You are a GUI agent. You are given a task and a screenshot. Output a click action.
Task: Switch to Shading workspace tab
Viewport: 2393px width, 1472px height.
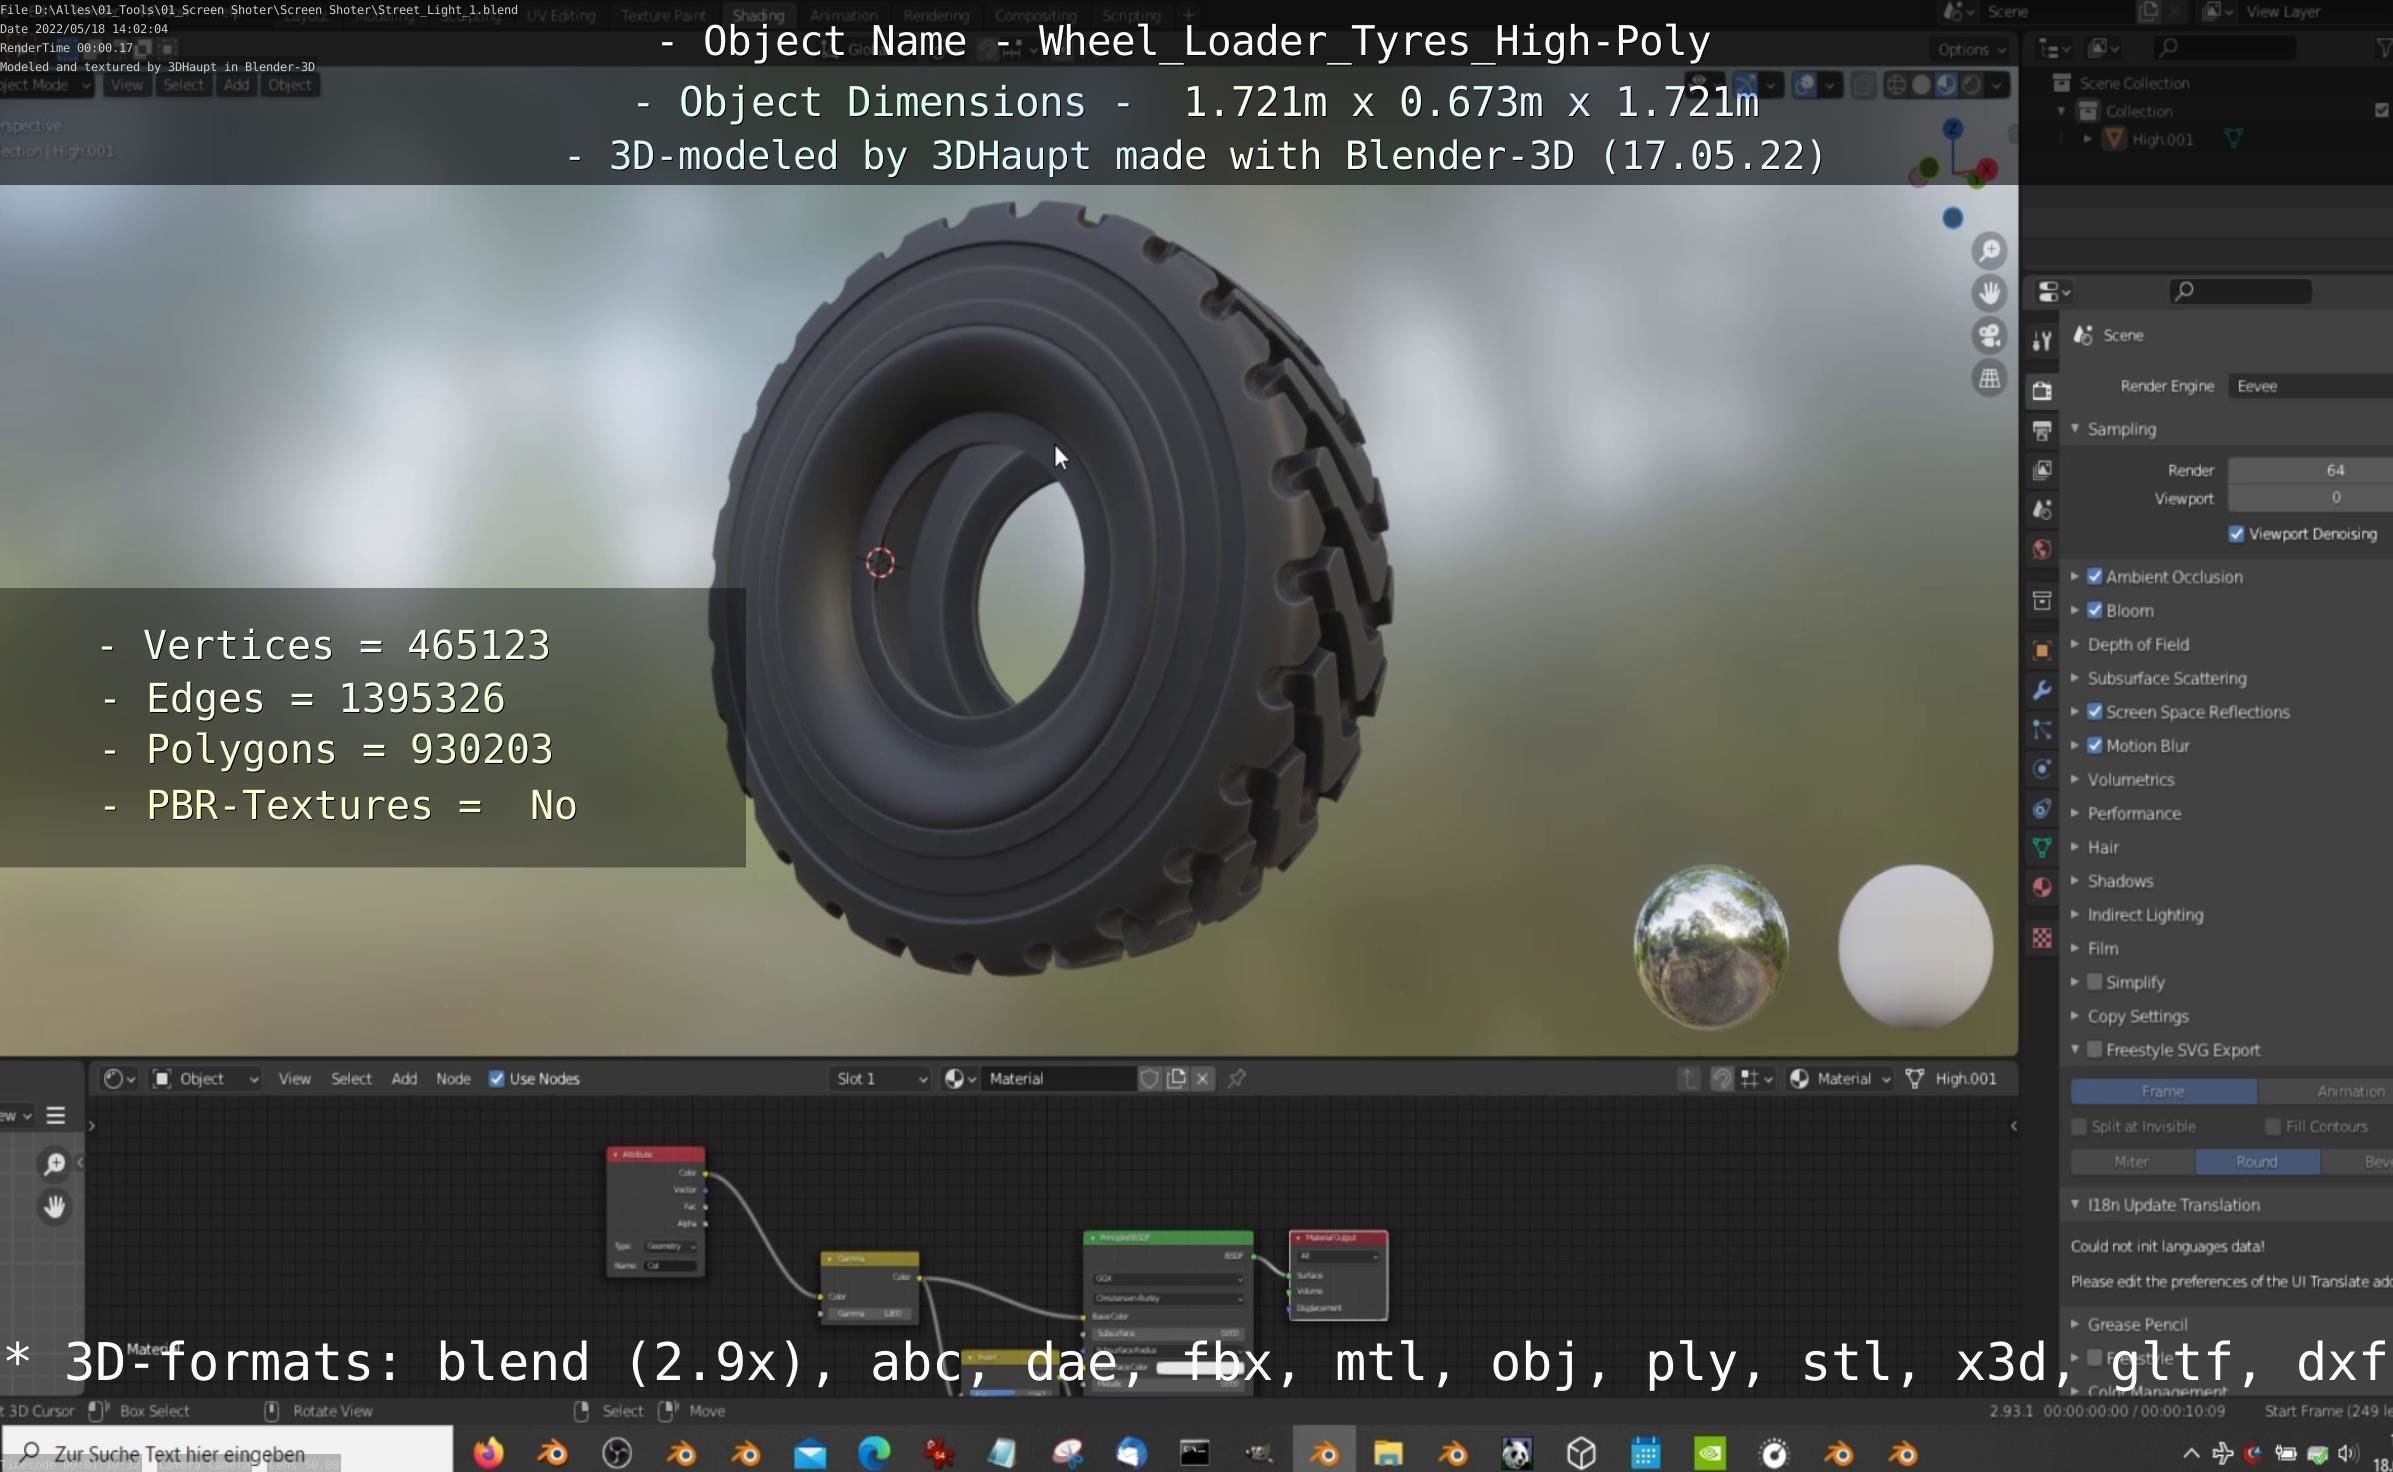pos(758,15)
